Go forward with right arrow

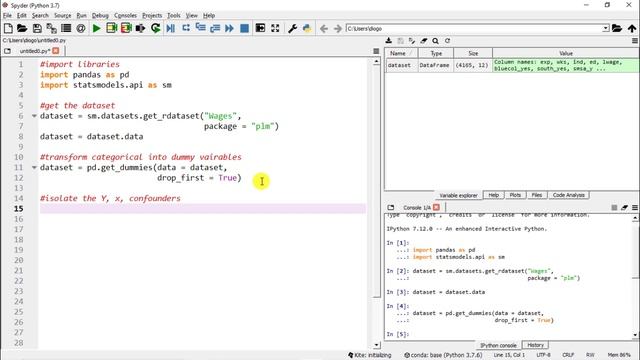click(x=338, y=29)
